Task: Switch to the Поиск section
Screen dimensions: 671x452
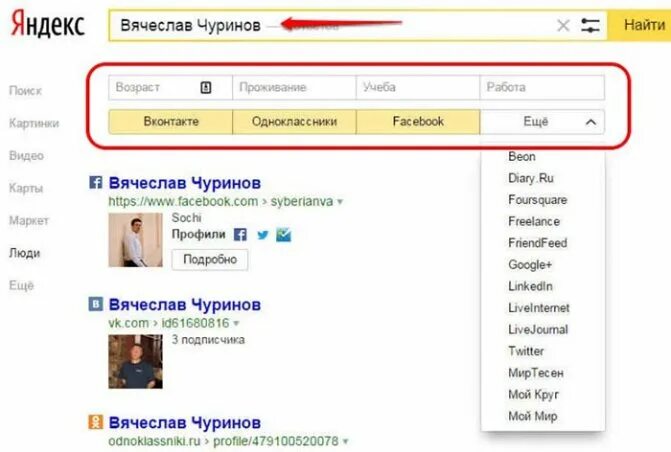Action: [25, 91]
